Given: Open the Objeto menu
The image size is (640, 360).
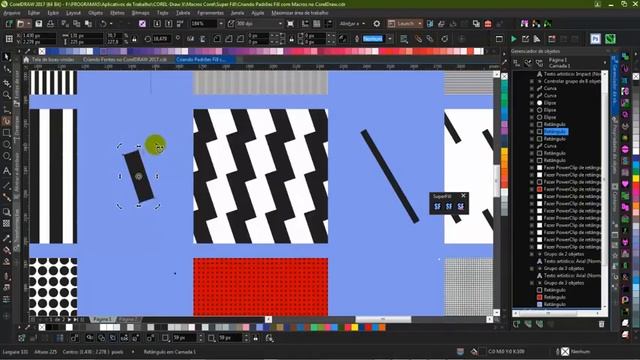Looking at the screenshot, I should (96, 13).
